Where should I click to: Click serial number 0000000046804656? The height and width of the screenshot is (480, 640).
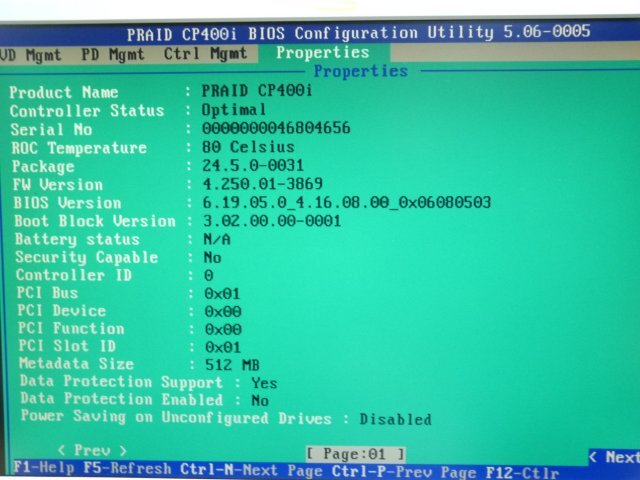coord(276,128)
